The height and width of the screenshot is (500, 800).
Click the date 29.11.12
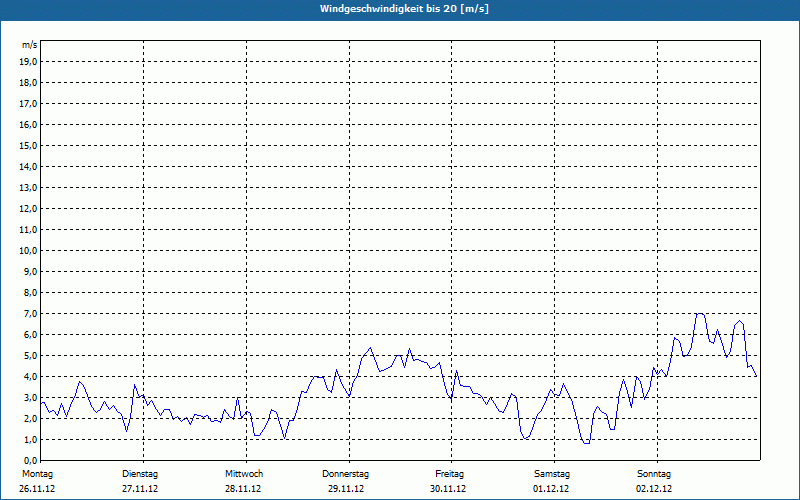pos(346,489)
